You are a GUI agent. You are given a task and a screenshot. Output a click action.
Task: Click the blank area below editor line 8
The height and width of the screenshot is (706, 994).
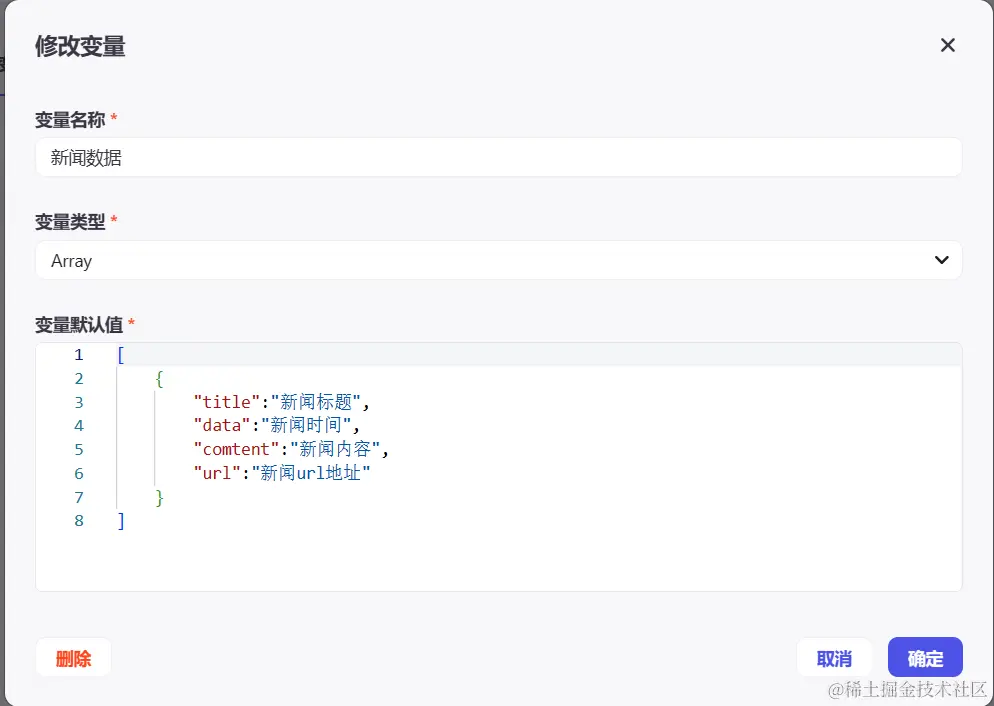click(498, 560)
